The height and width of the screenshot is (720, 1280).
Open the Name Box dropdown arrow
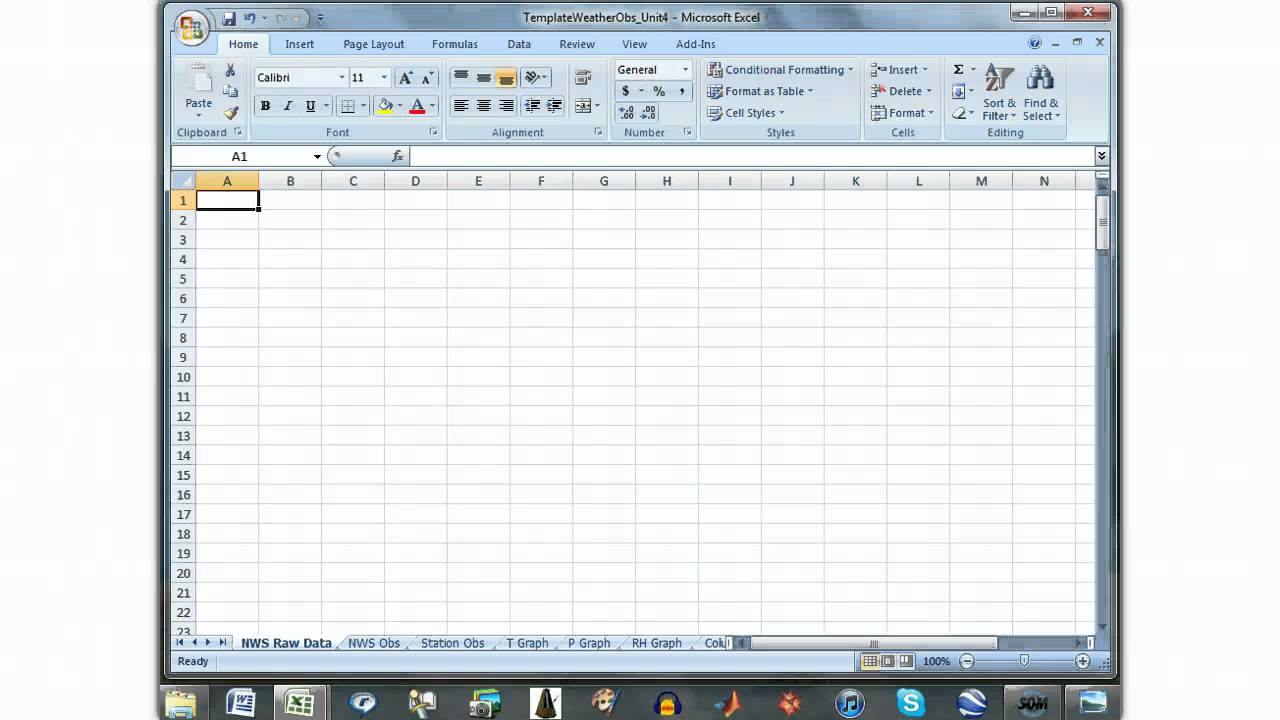(x=317, y=157)
